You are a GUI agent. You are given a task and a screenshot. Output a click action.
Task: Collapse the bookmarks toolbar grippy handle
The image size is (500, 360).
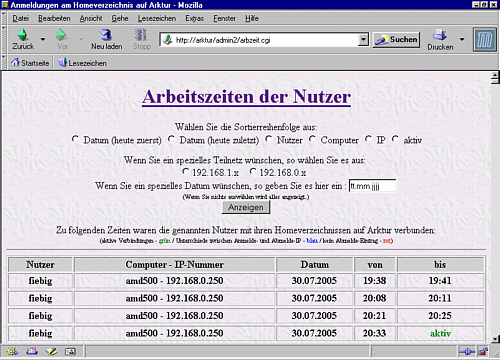[x=4, y=62]
